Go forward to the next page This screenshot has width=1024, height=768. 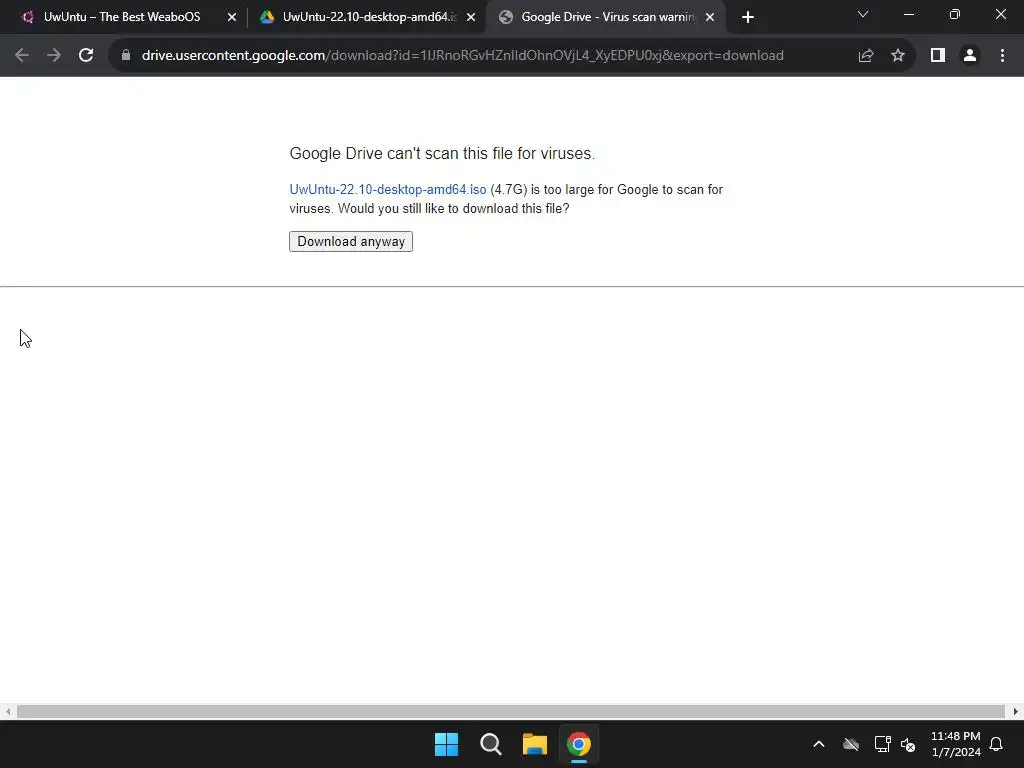pos(54,56)
